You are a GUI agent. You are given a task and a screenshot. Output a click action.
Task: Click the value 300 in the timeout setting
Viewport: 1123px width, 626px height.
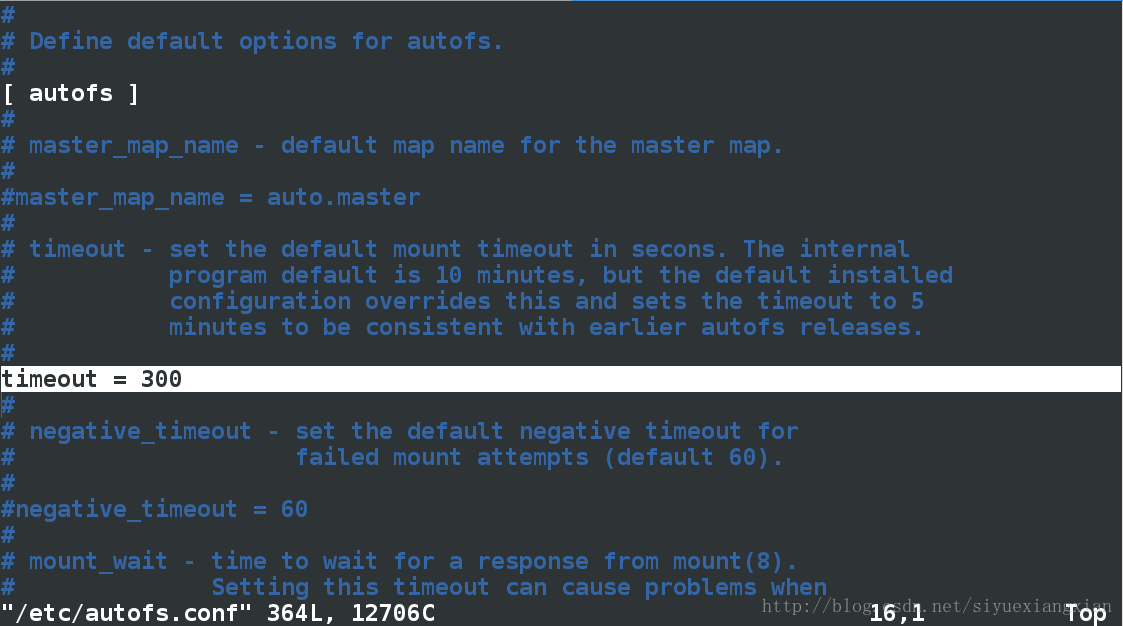click(161, 380)
